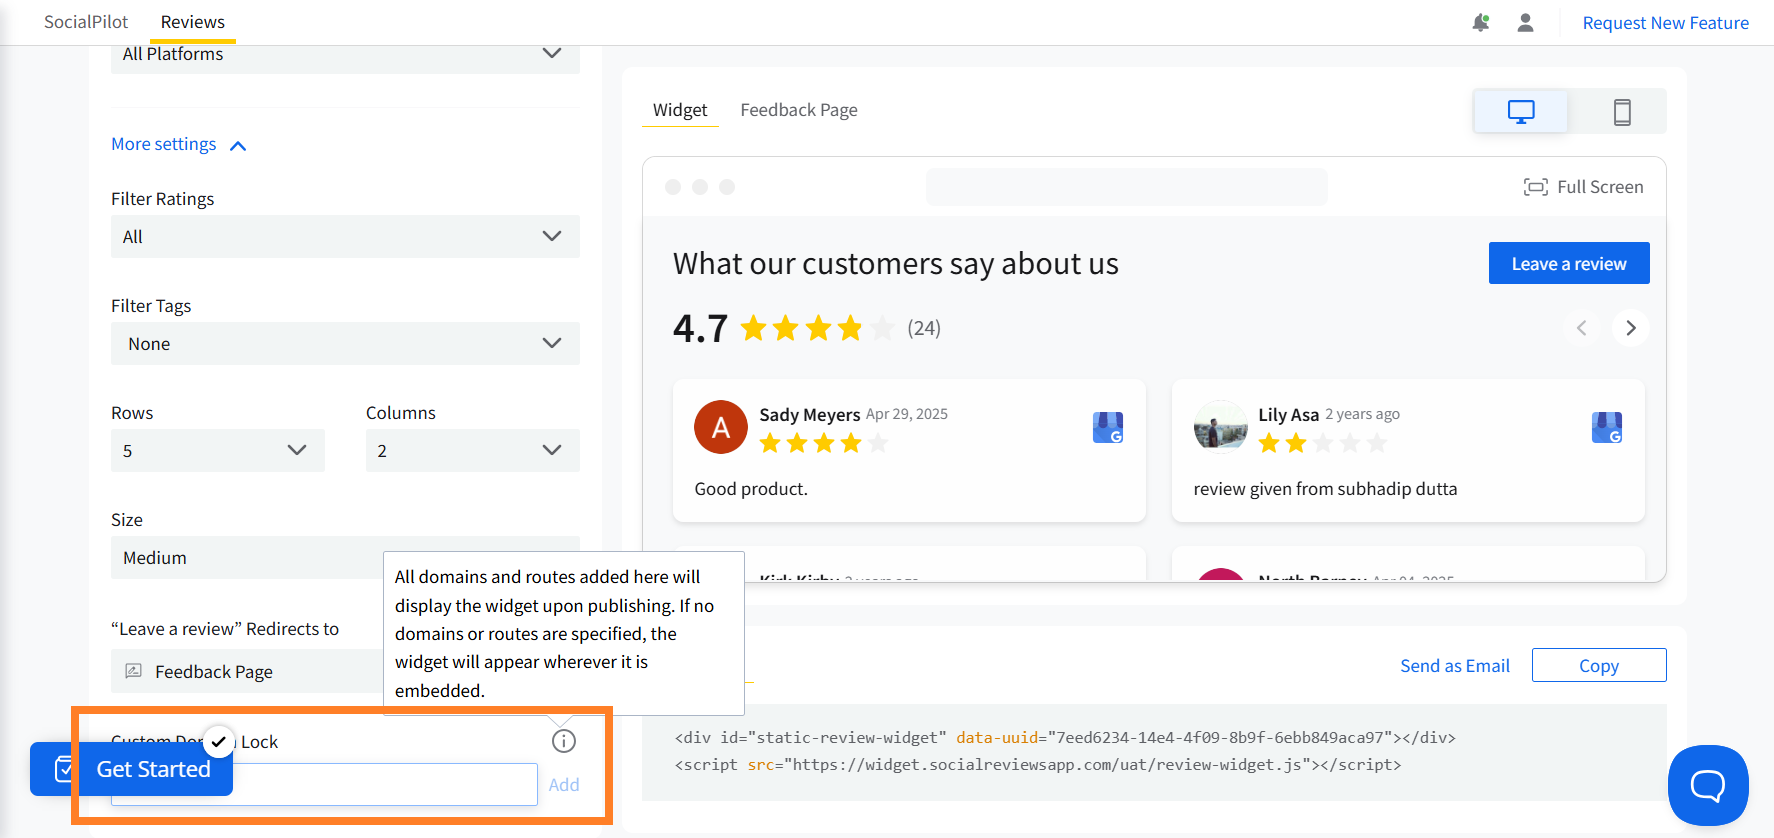Viewport: 1774px width, 838px height.
Task: Click 'review given from subhadip dutta' text
Action: (1325, 489)
